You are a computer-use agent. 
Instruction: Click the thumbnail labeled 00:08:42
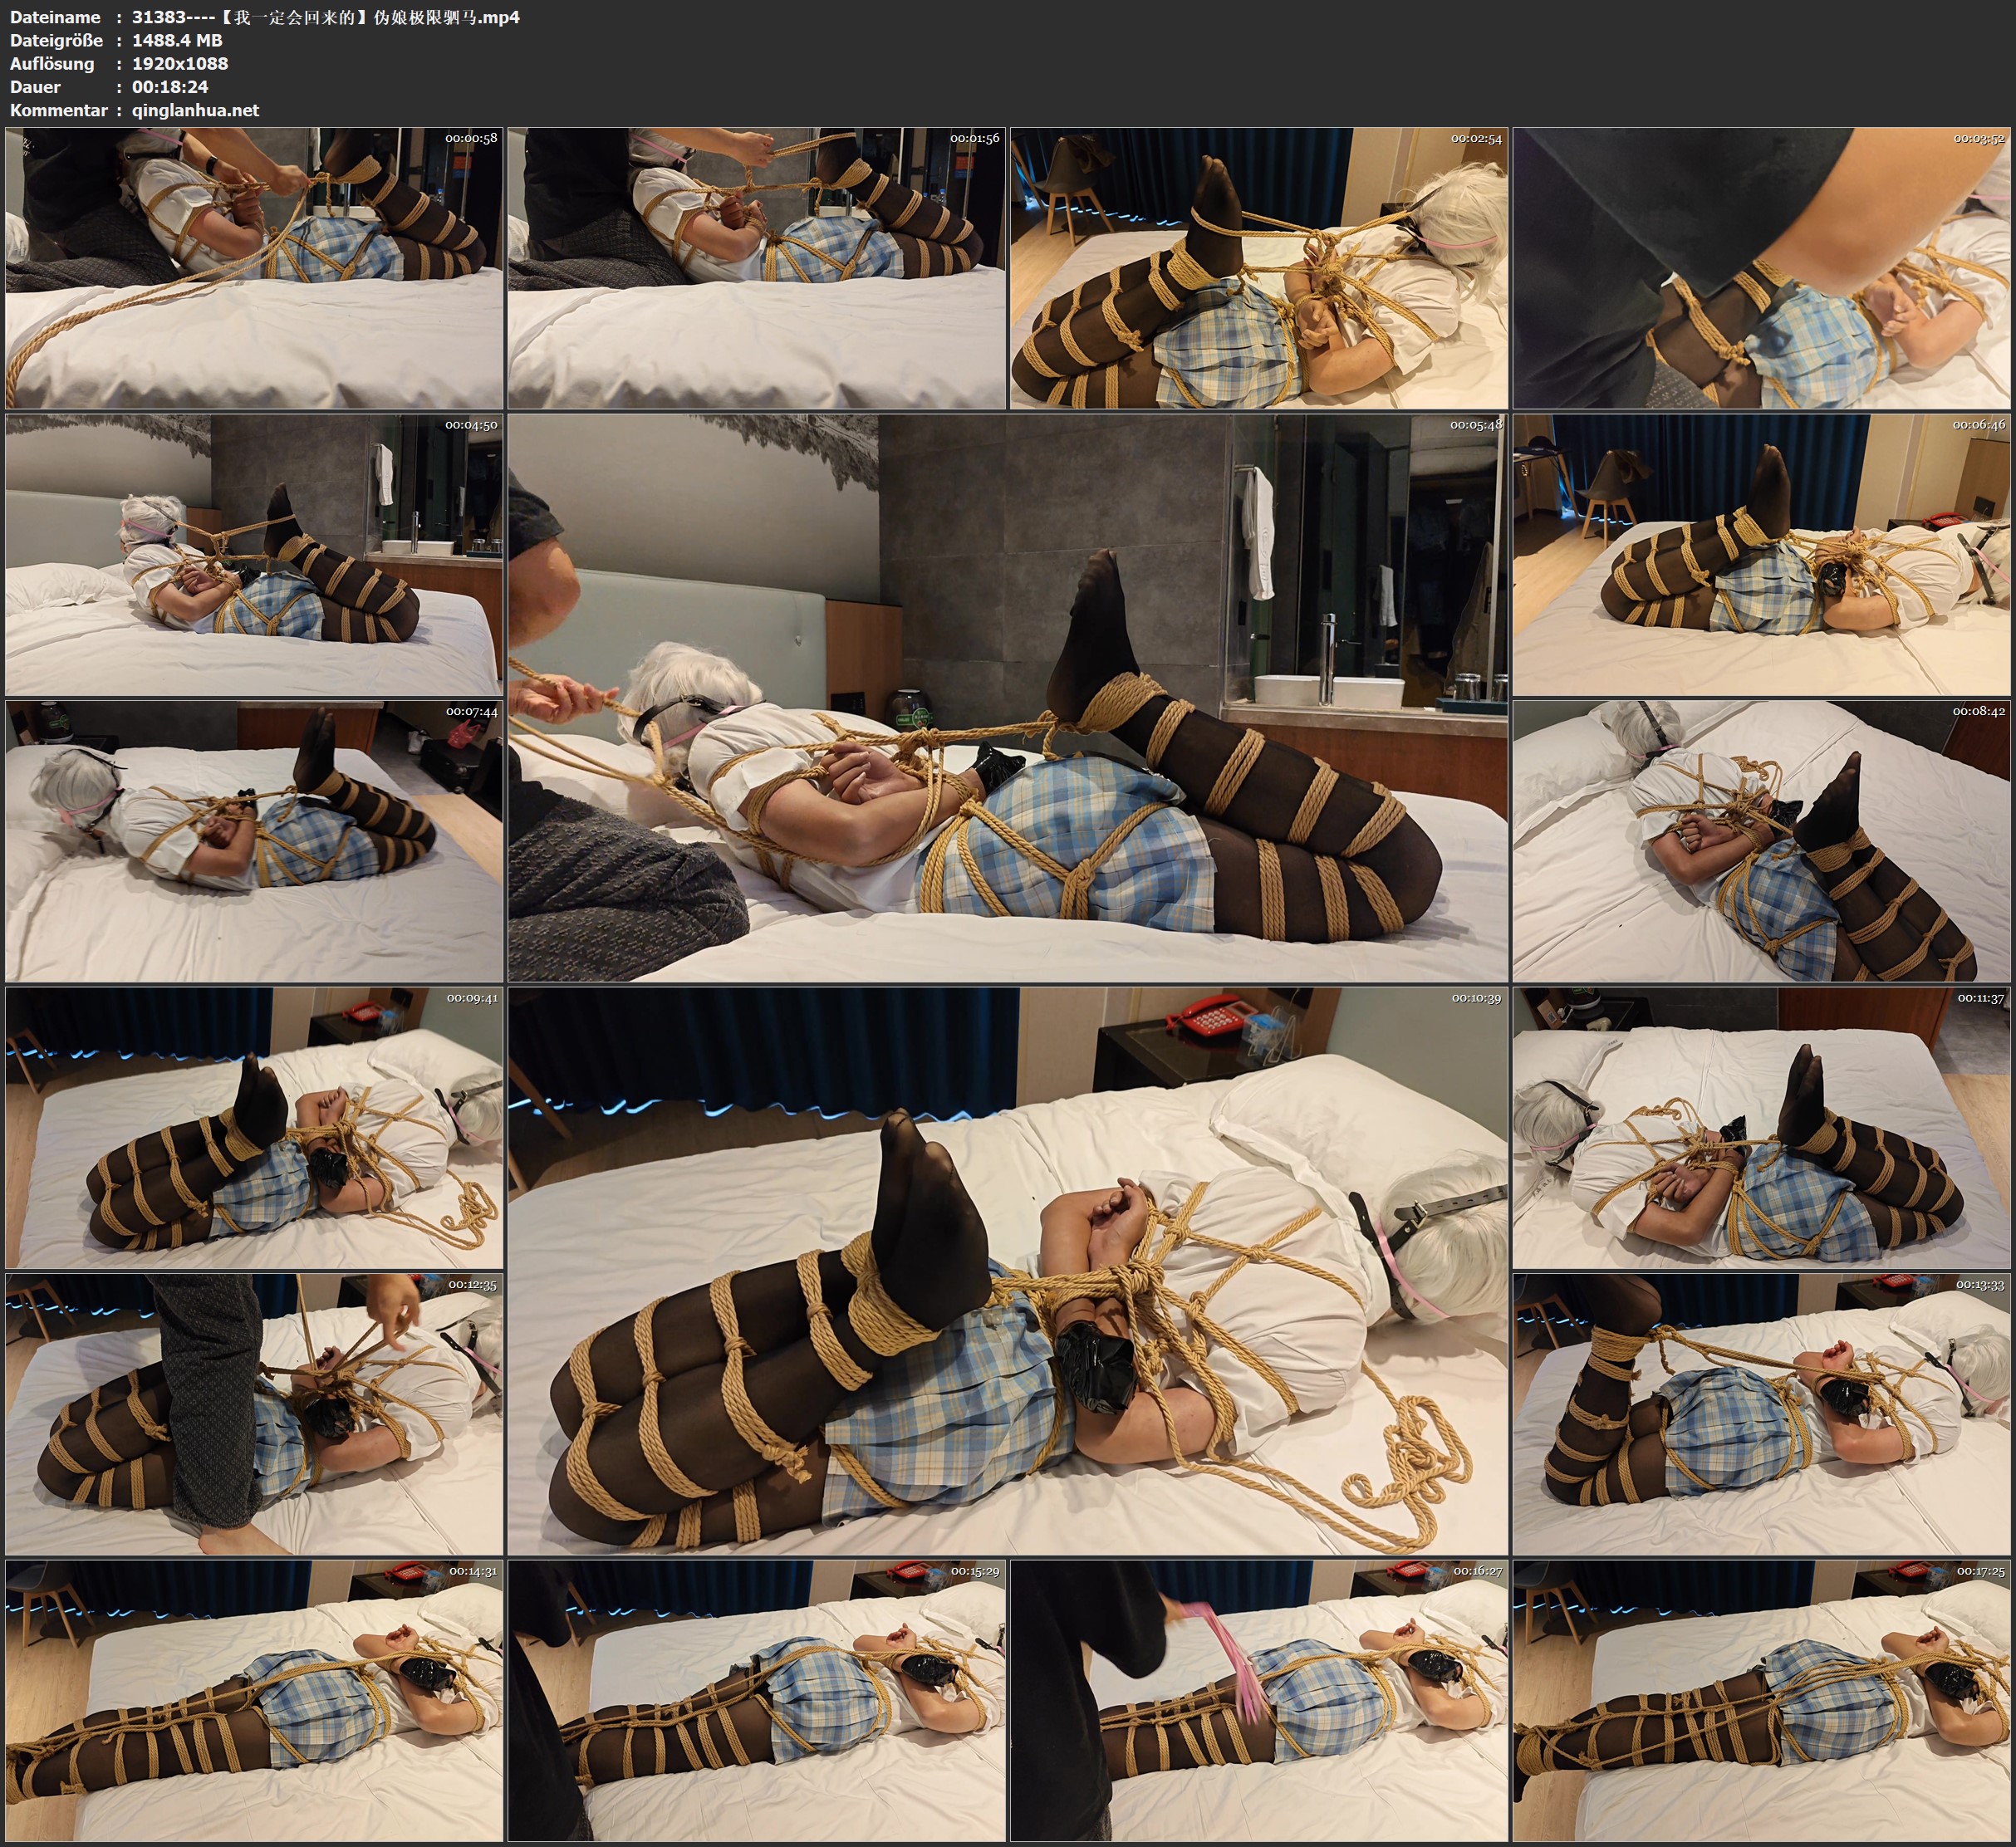(x=1762, y=841)
